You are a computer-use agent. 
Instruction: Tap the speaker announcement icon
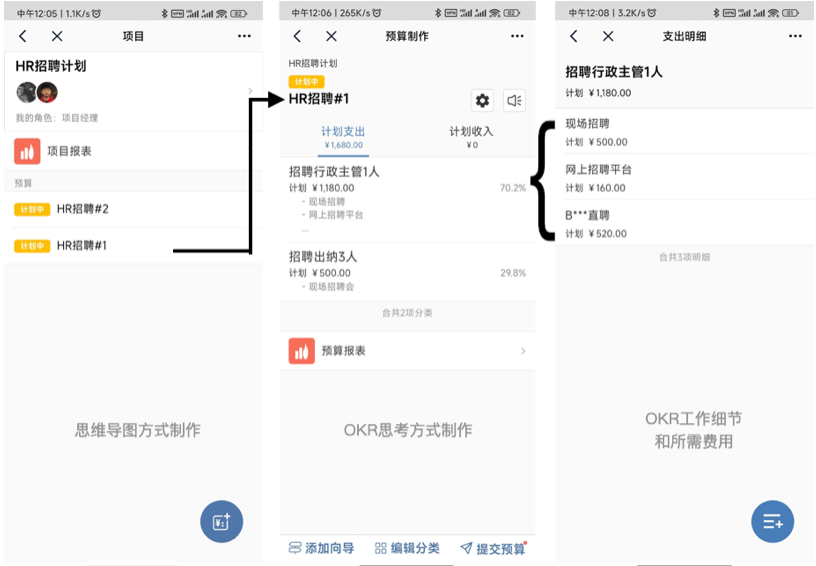(514, 100)
